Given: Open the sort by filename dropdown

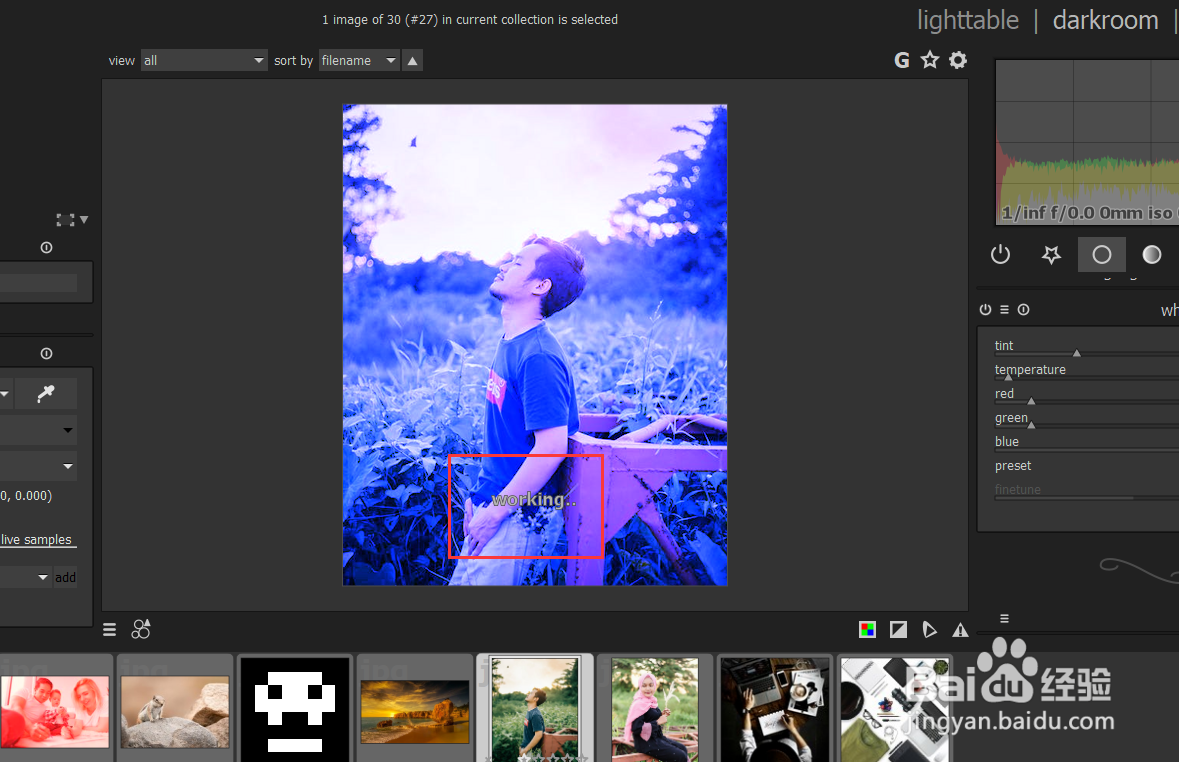Looking at the screenshot, I should point(359,60).
